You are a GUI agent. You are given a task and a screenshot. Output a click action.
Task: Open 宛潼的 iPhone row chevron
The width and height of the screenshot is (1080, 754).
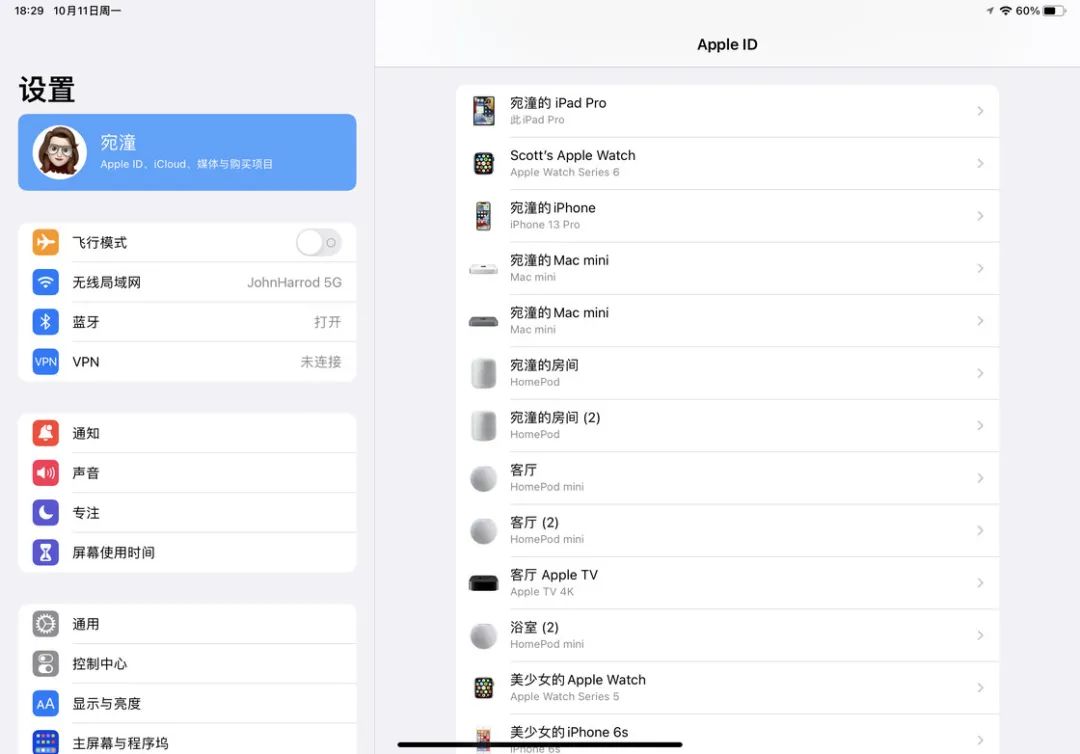point(980,216)
